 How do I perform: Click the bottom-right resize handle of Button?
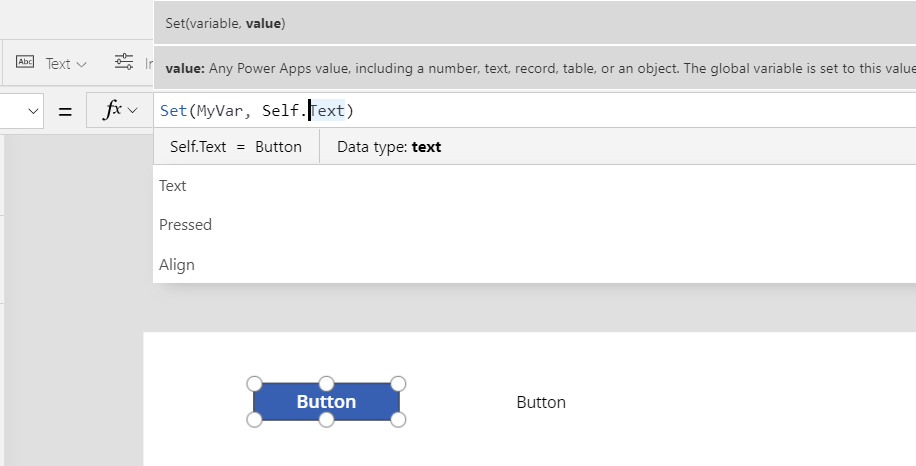click(x=398, y=420)
